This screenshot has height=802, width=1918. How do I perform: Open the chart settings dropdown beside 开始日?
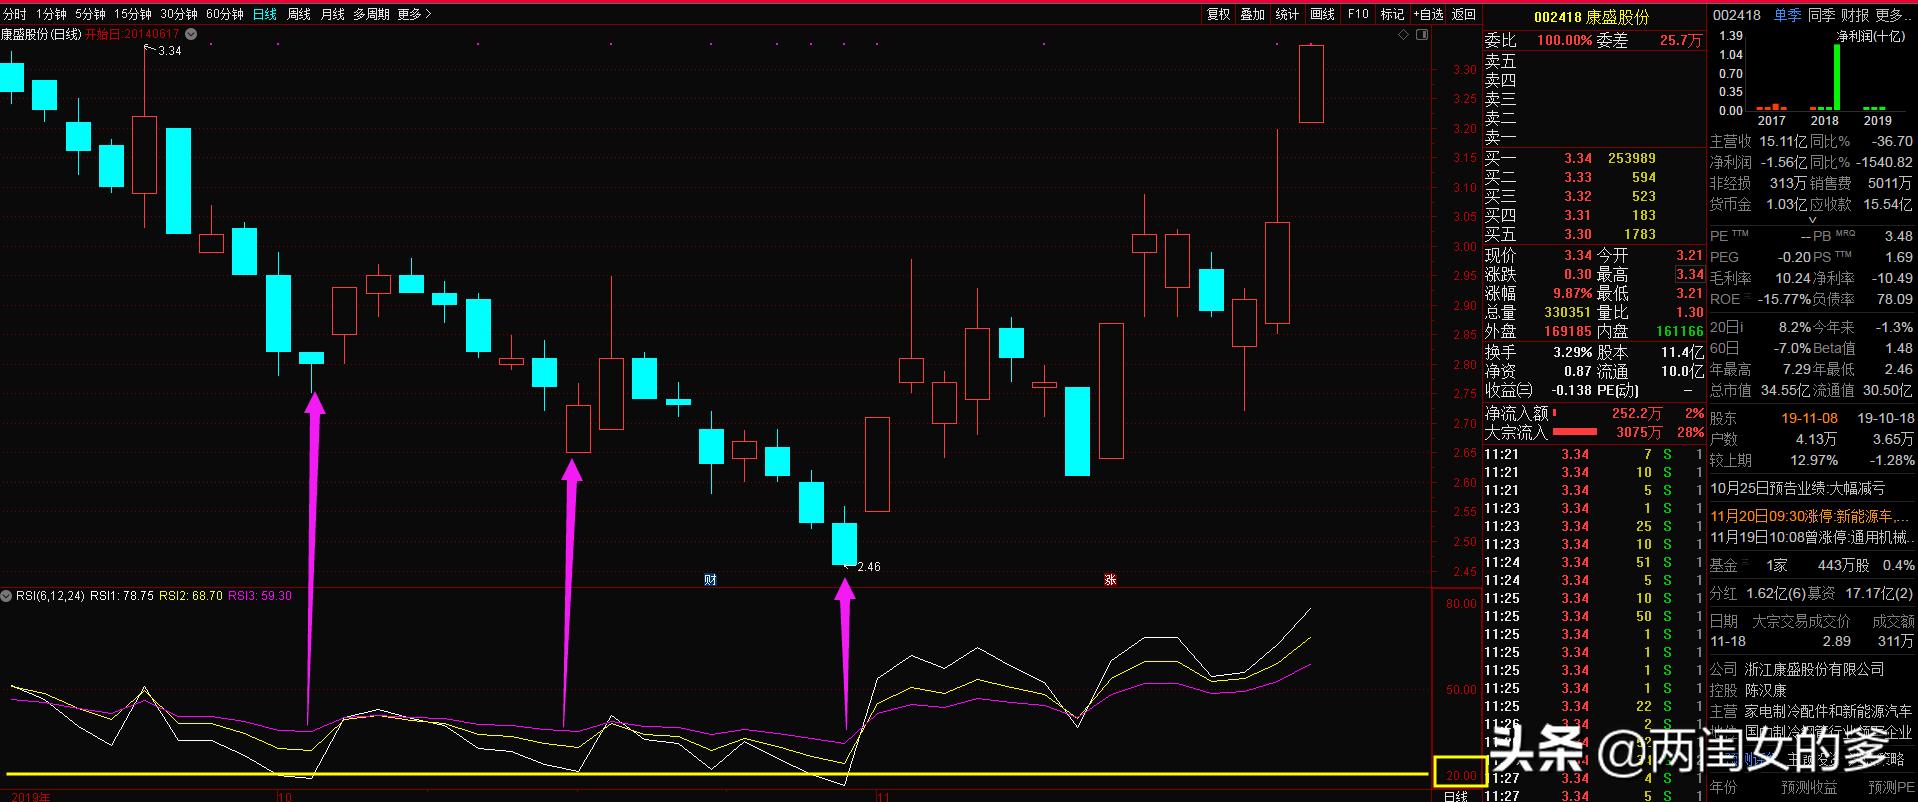(x=191, y=34)
